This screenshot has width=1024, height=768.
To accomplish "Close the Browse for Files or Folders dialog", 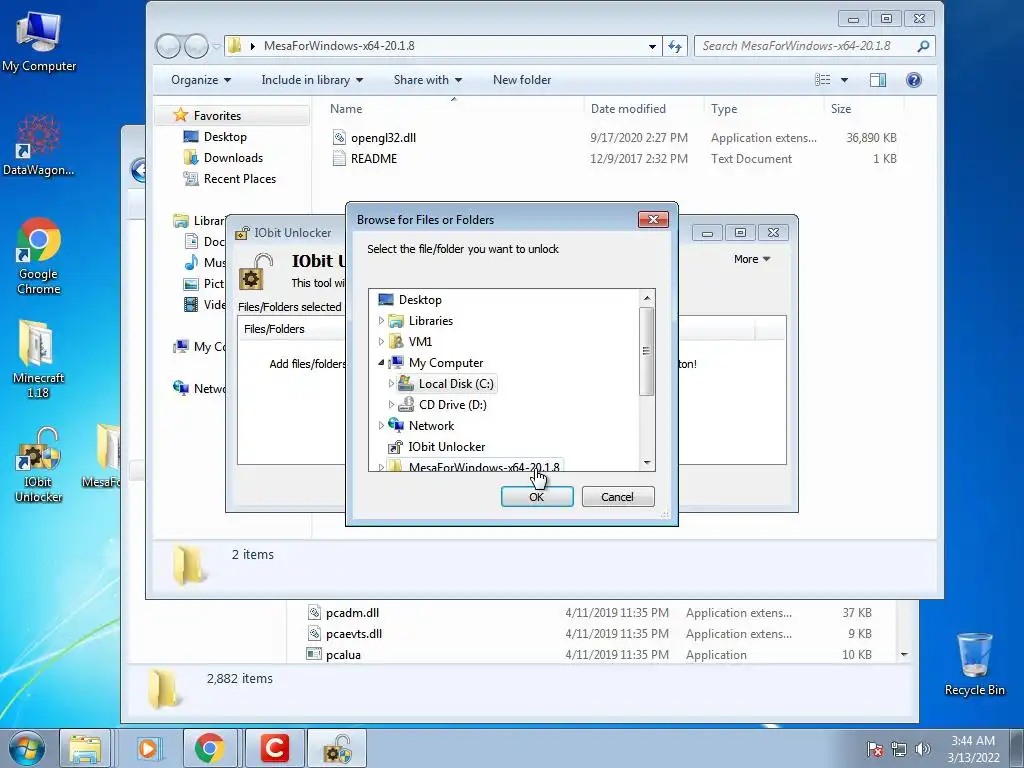I will click(653, 219).
